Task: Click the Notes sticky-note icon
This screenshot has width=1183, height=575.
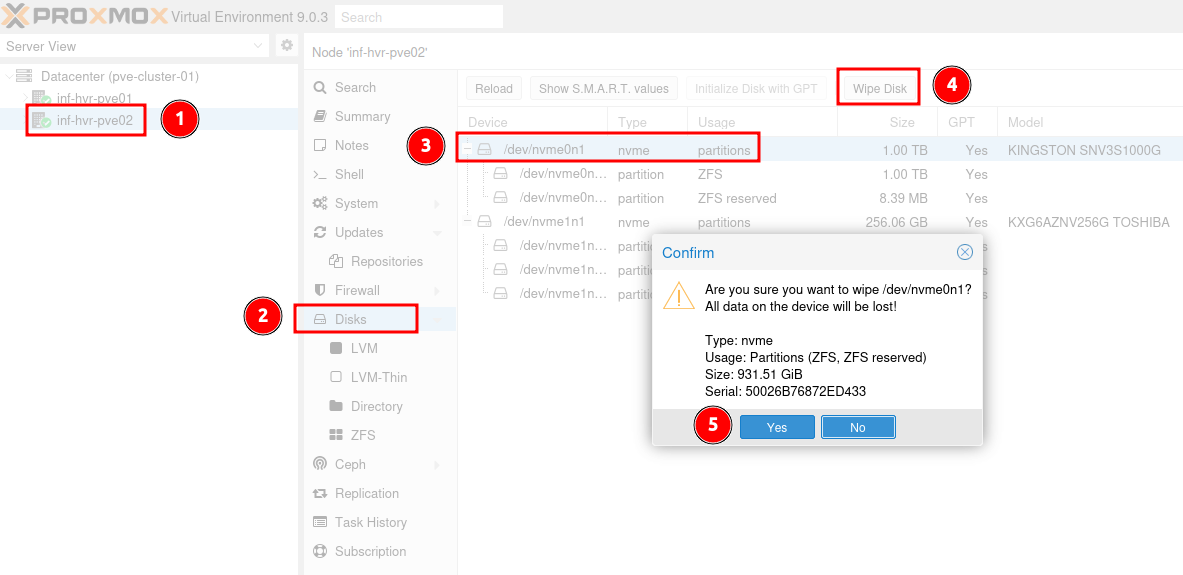Action: point(320,145)
